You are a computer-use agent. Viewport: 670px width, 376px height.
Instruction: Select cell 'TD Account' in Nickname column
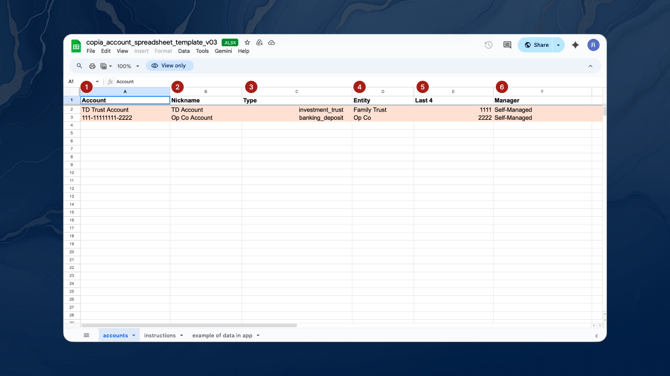tap(206, 110)
